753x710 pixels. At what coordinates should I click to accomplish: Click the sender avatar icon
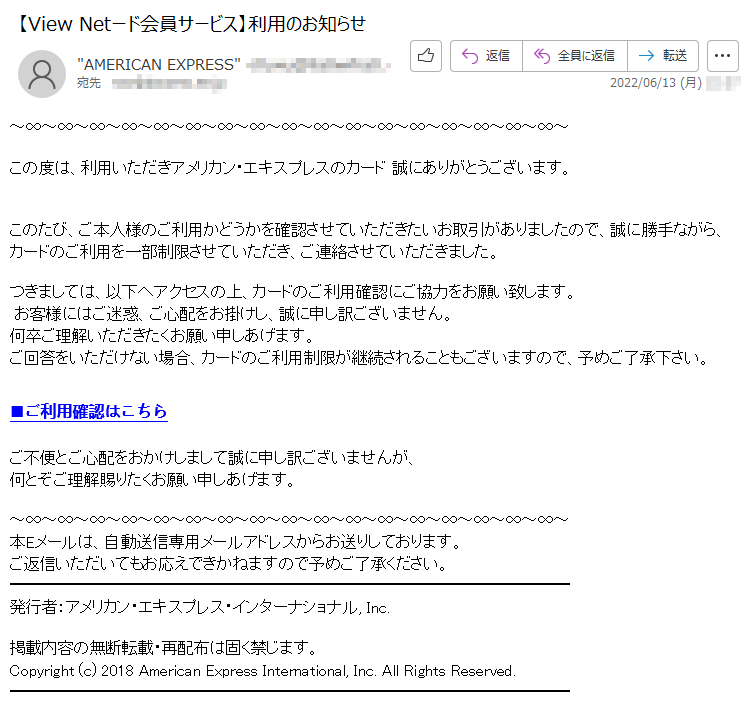point(42,74)
